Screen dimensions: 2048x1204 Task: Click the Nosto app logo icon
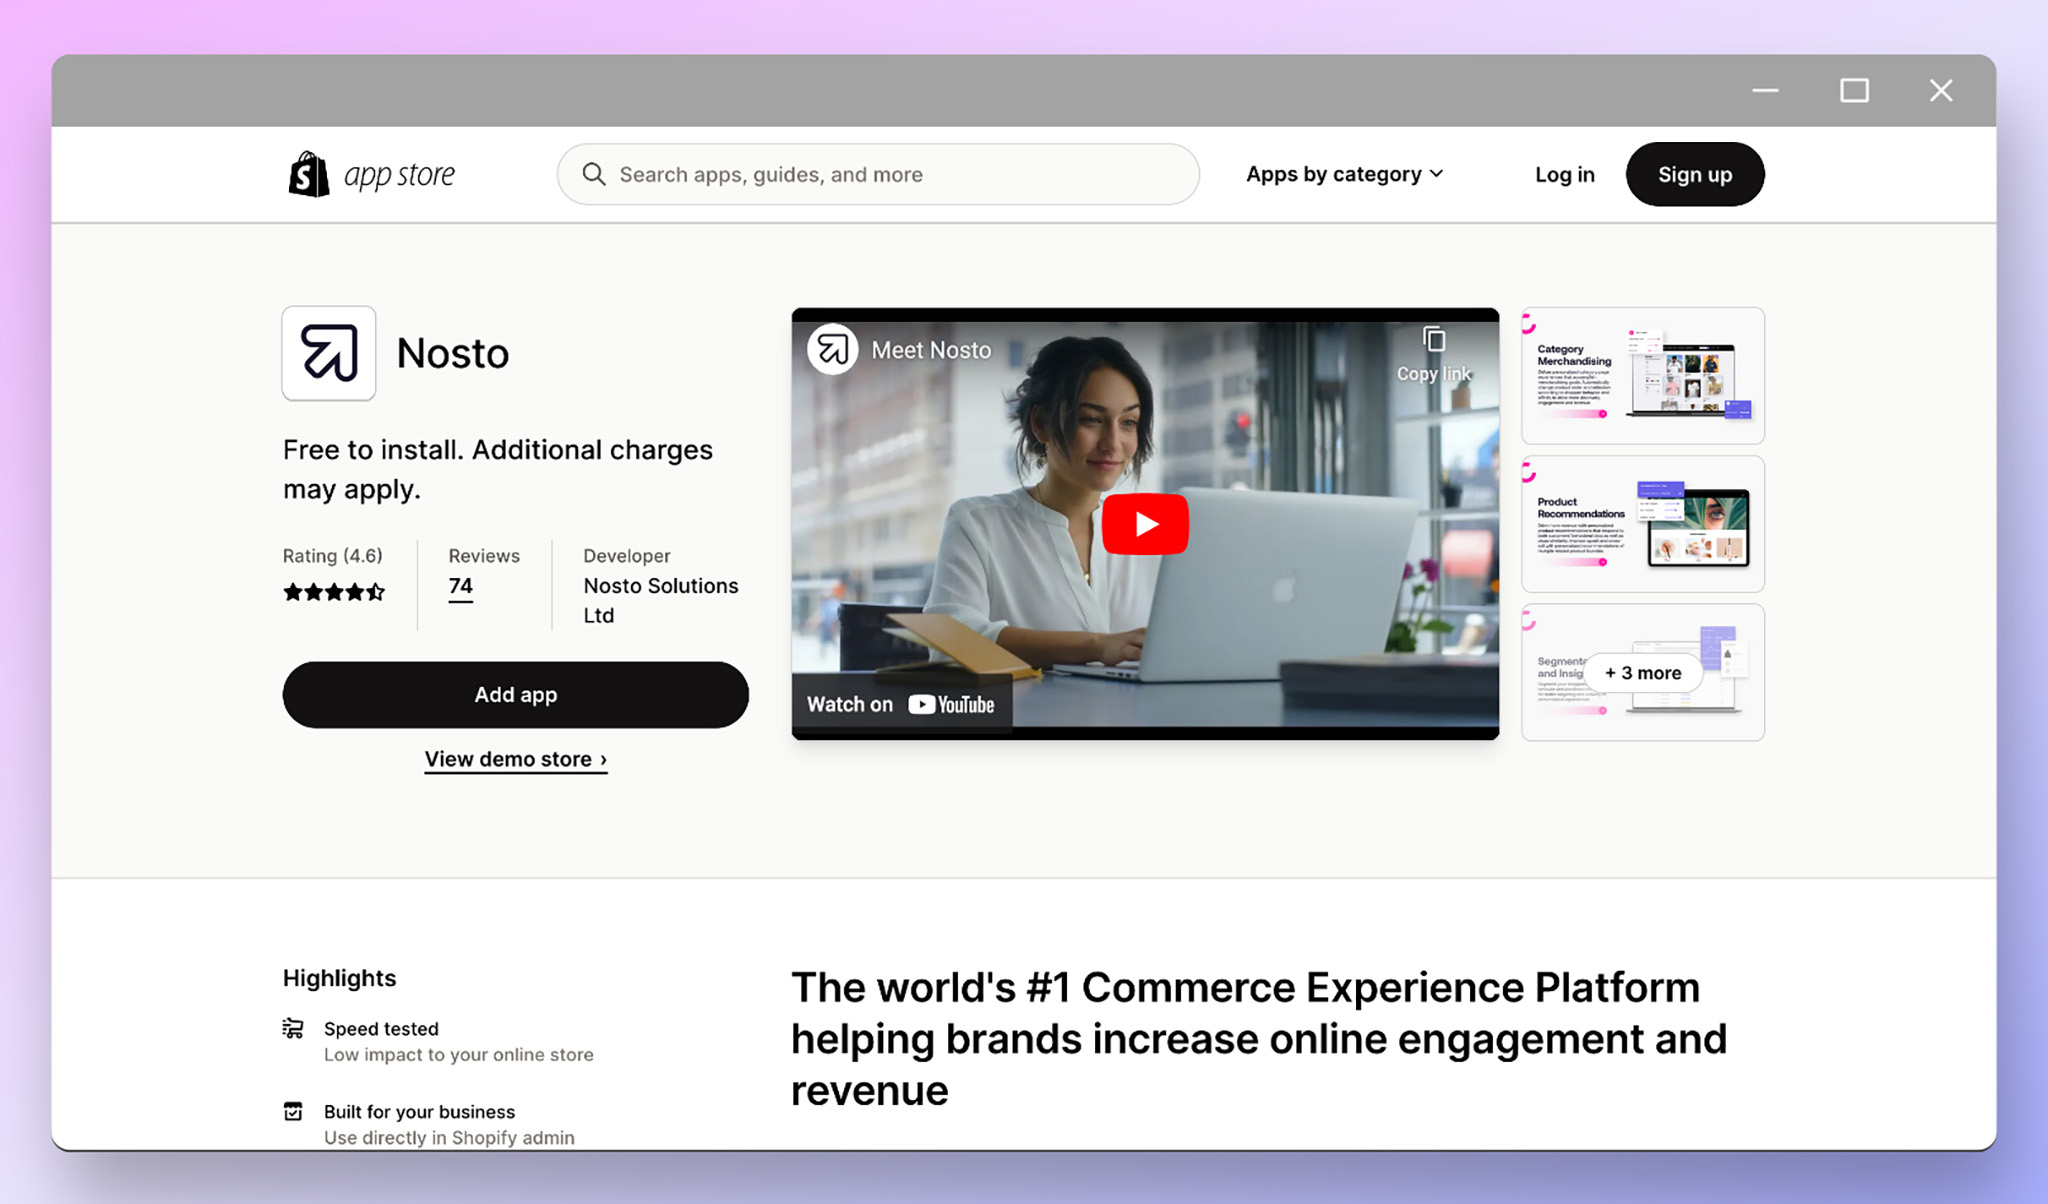point(328,352)
